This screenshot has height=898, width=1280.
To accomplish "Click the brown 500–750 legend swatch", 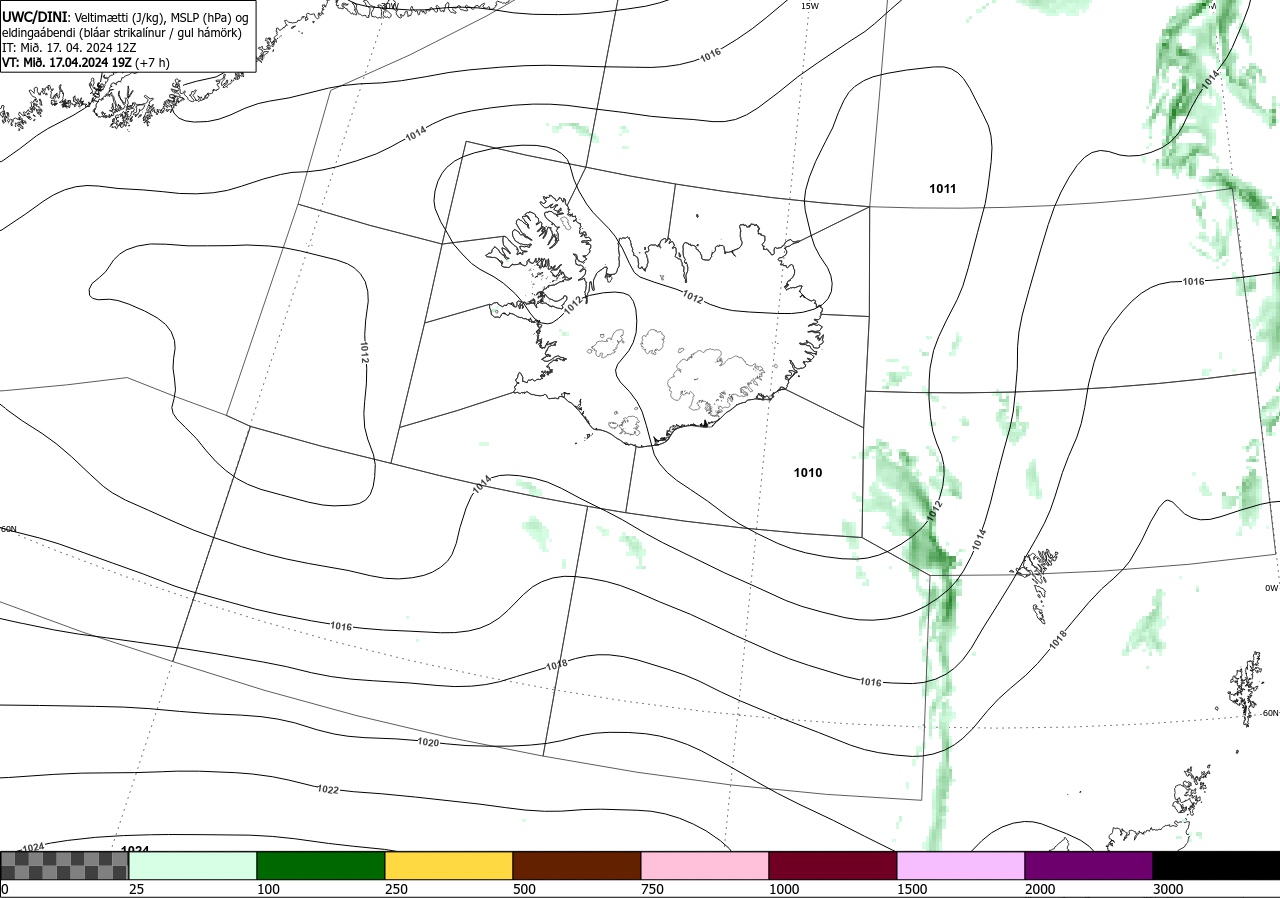I will point(577,865).
